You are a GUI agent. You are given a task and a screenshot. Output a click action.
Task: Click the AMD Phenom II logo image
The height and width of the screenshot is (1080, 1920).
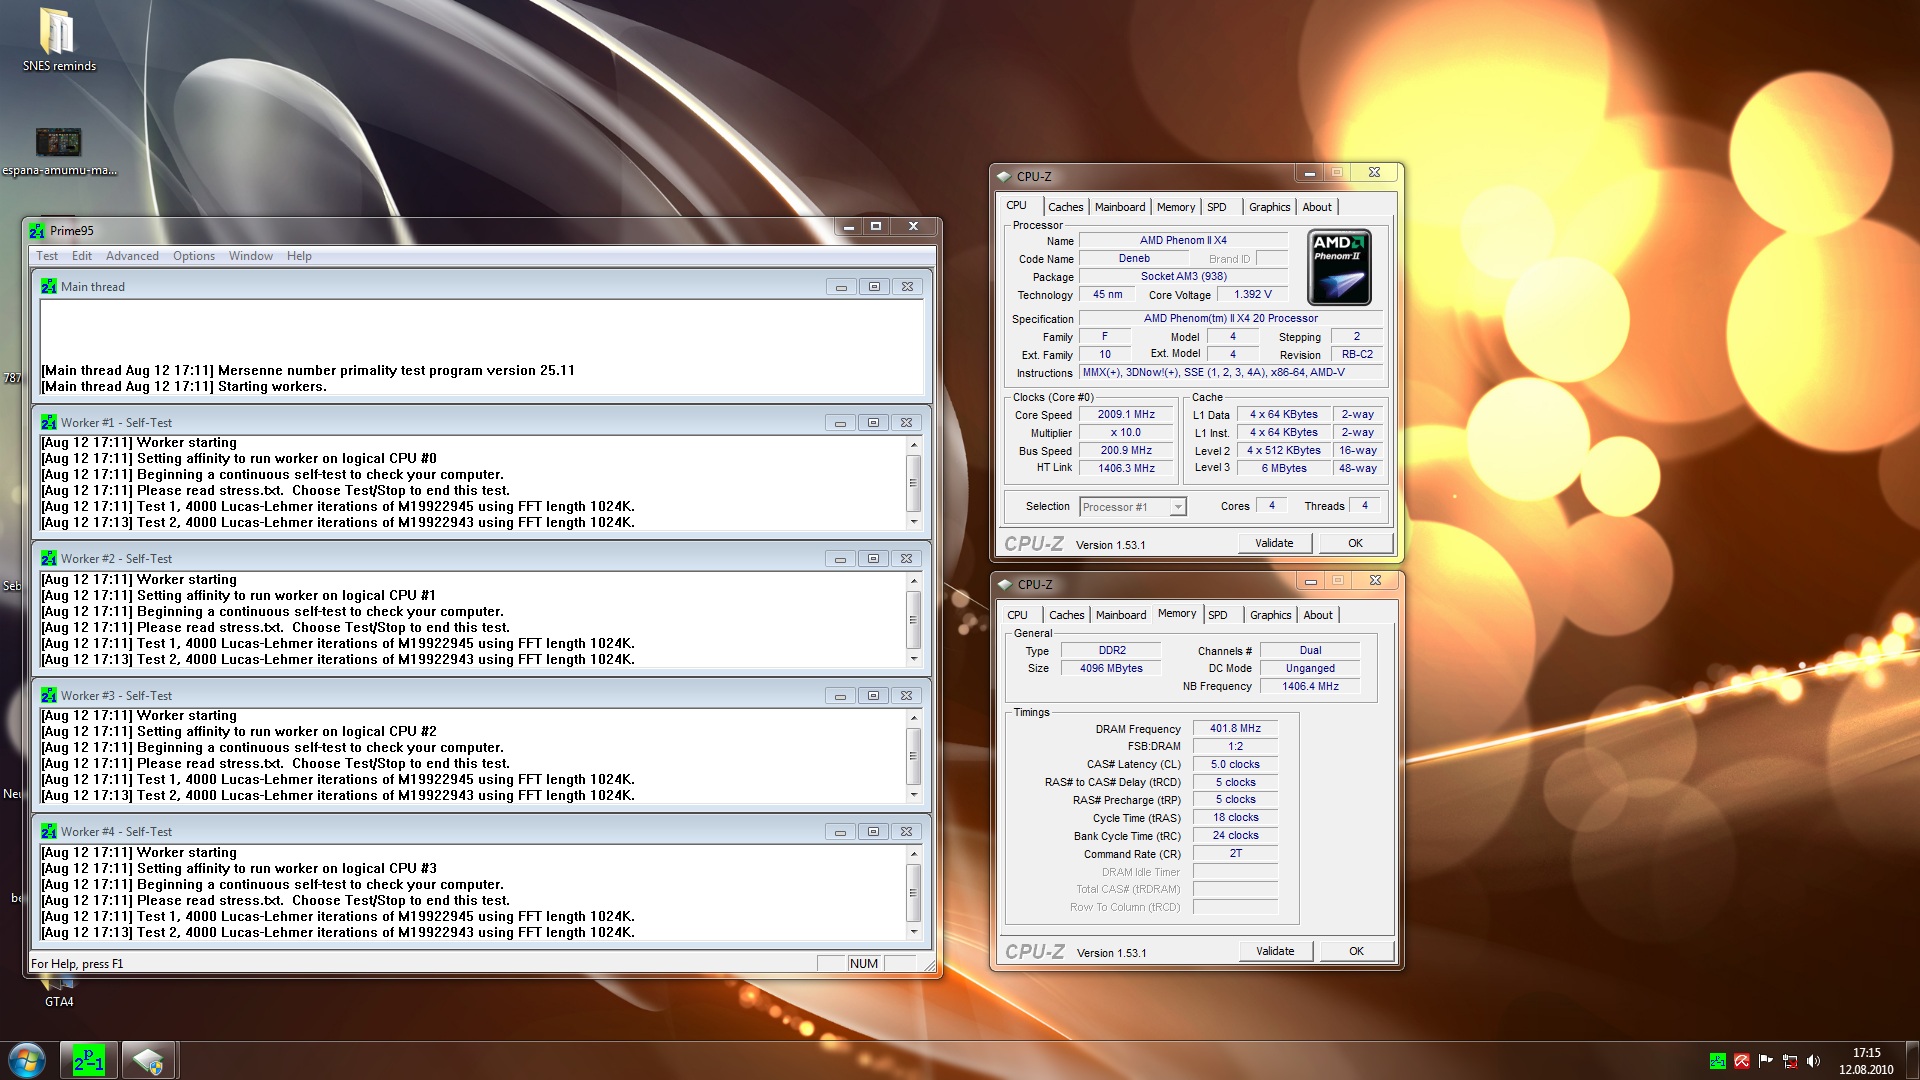[1339, 267]
